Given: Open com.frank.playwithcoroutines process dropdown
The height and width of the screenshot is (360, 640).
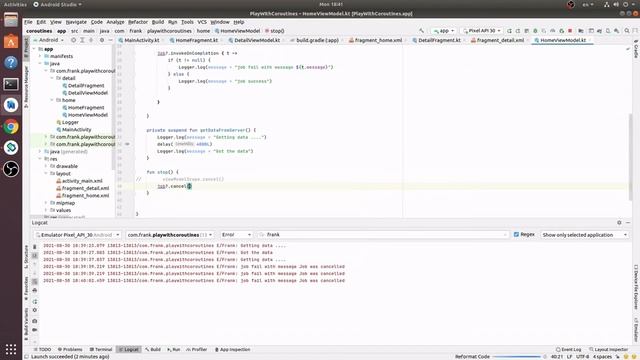Looking at the screenshot, I should tap(170, 235).
